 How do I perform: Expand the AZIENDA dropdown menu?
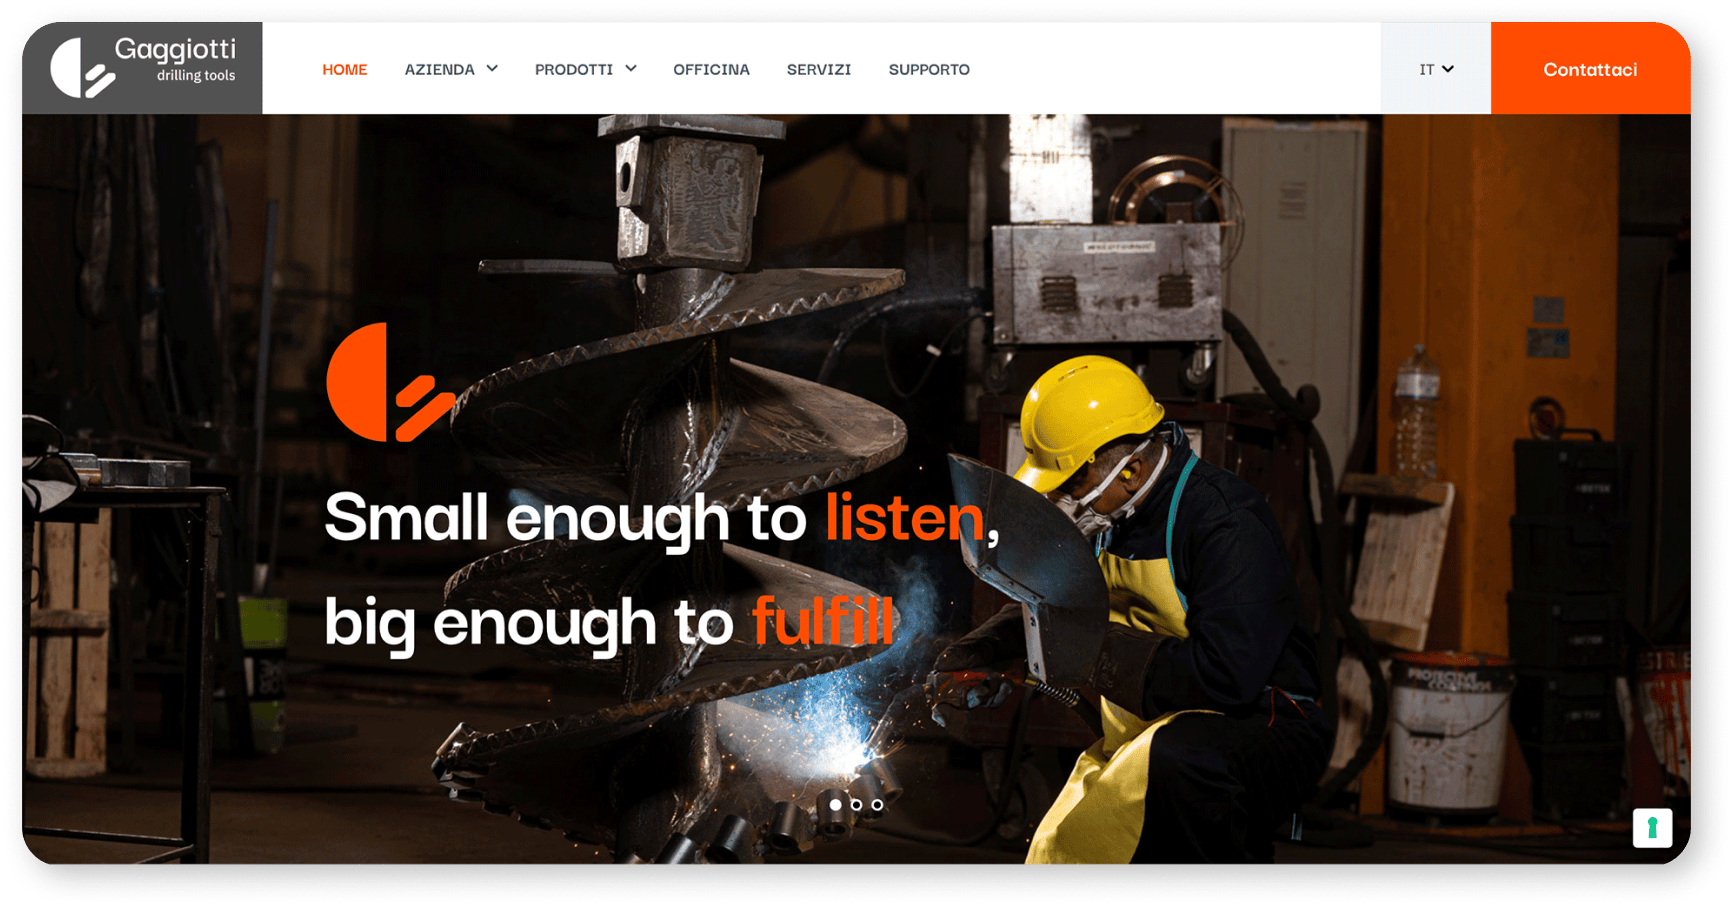click(451, 69)
